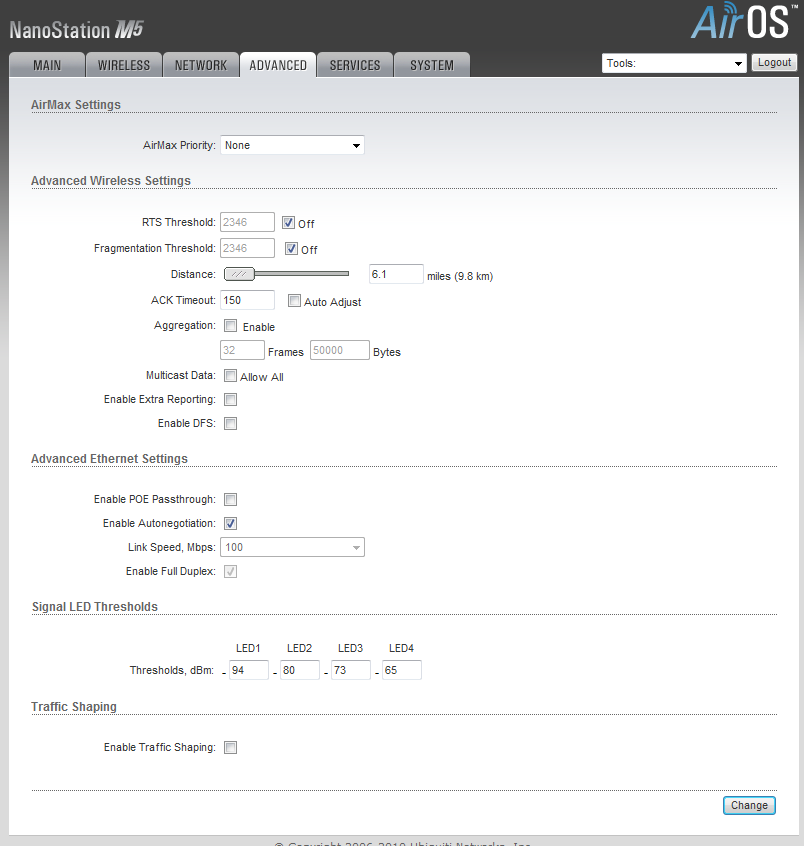
Task: Click the Logout button
Action: (x=774, y=63)
